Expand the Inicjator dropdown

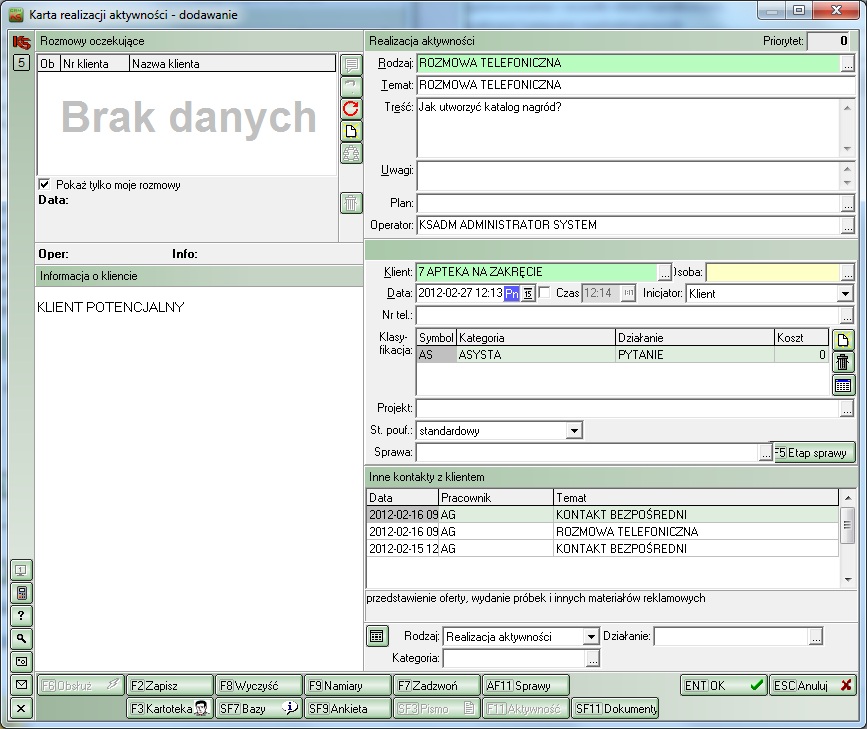click(x=845, y=294)
